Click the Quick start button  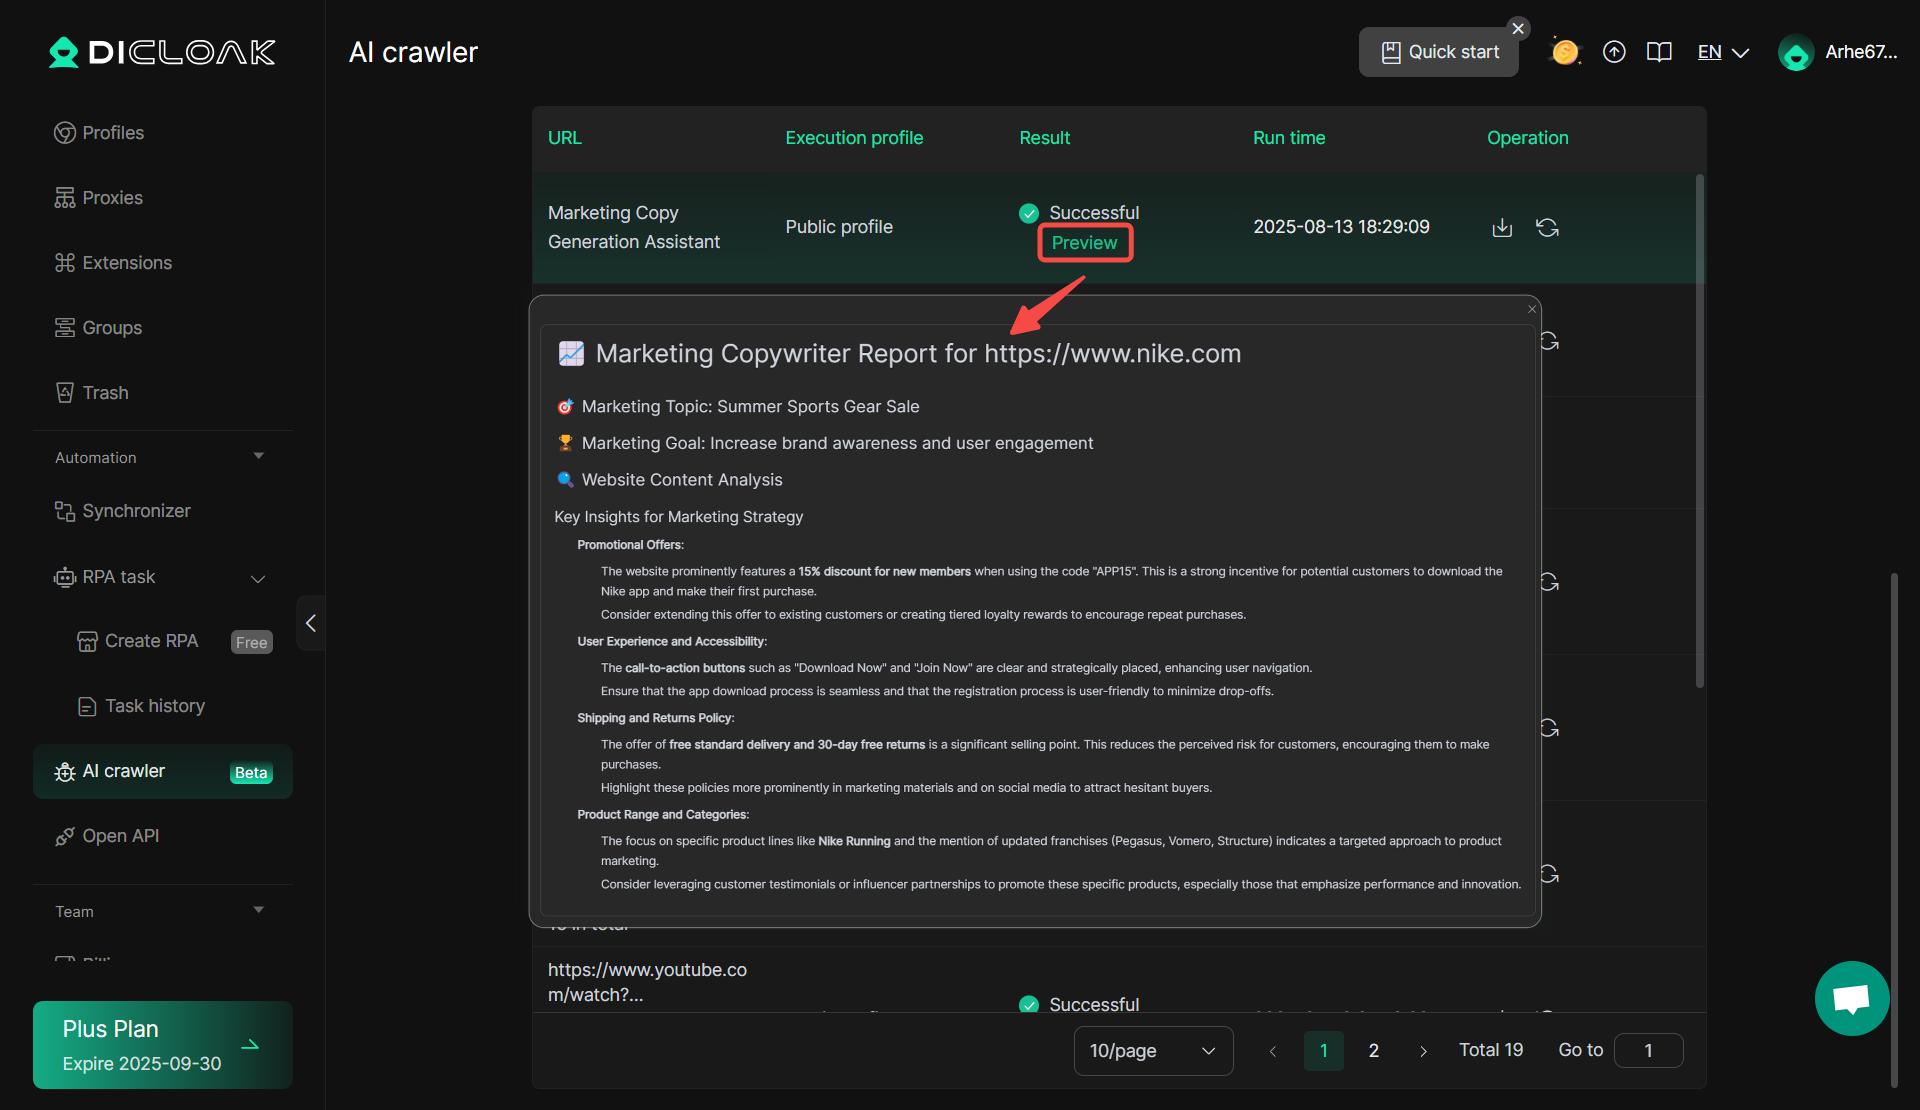[x=1438, y=52]
